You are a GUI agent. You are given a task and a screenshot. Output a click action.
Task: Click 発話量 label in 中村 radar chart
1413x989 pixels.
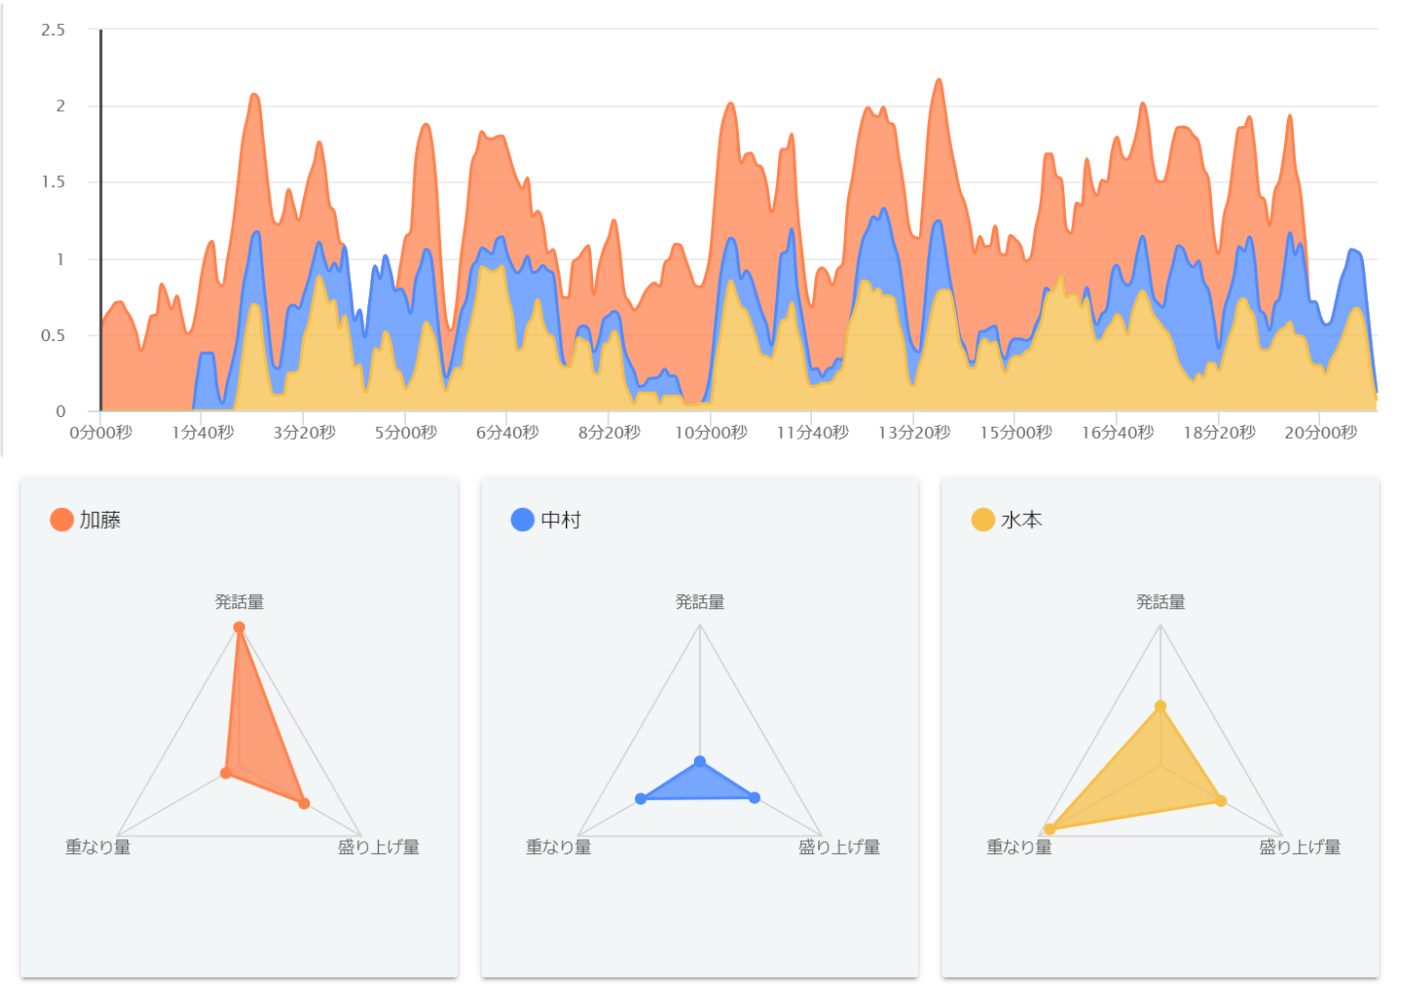tap(700, 602)
